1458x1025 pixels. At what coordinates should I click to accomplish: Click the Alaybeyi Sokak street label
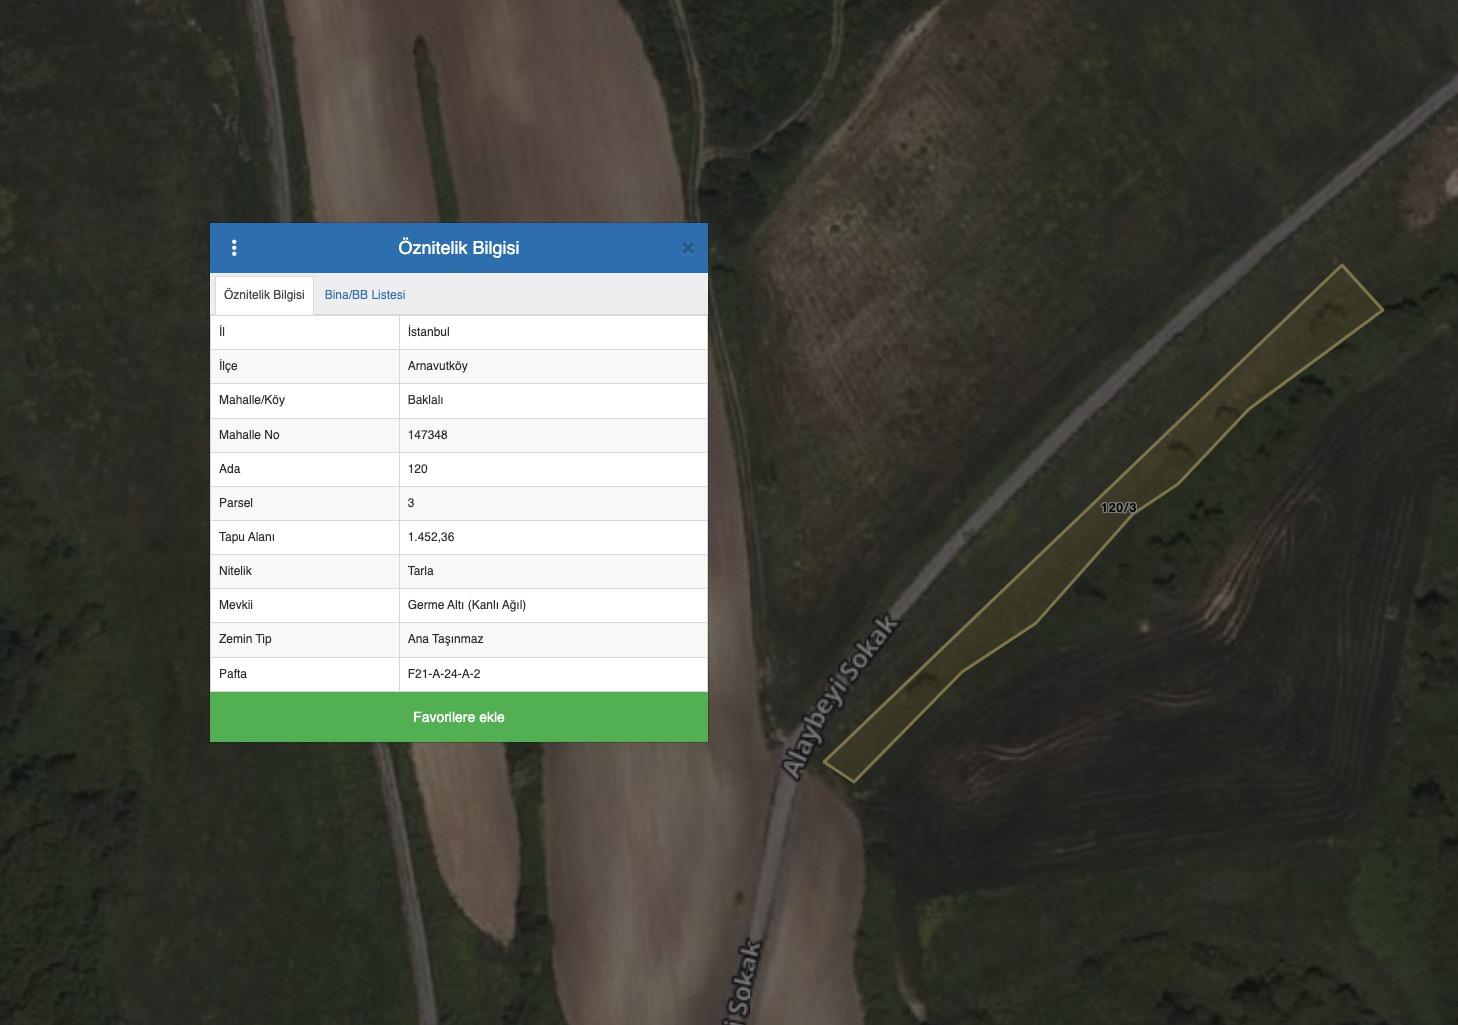(840, 698)
